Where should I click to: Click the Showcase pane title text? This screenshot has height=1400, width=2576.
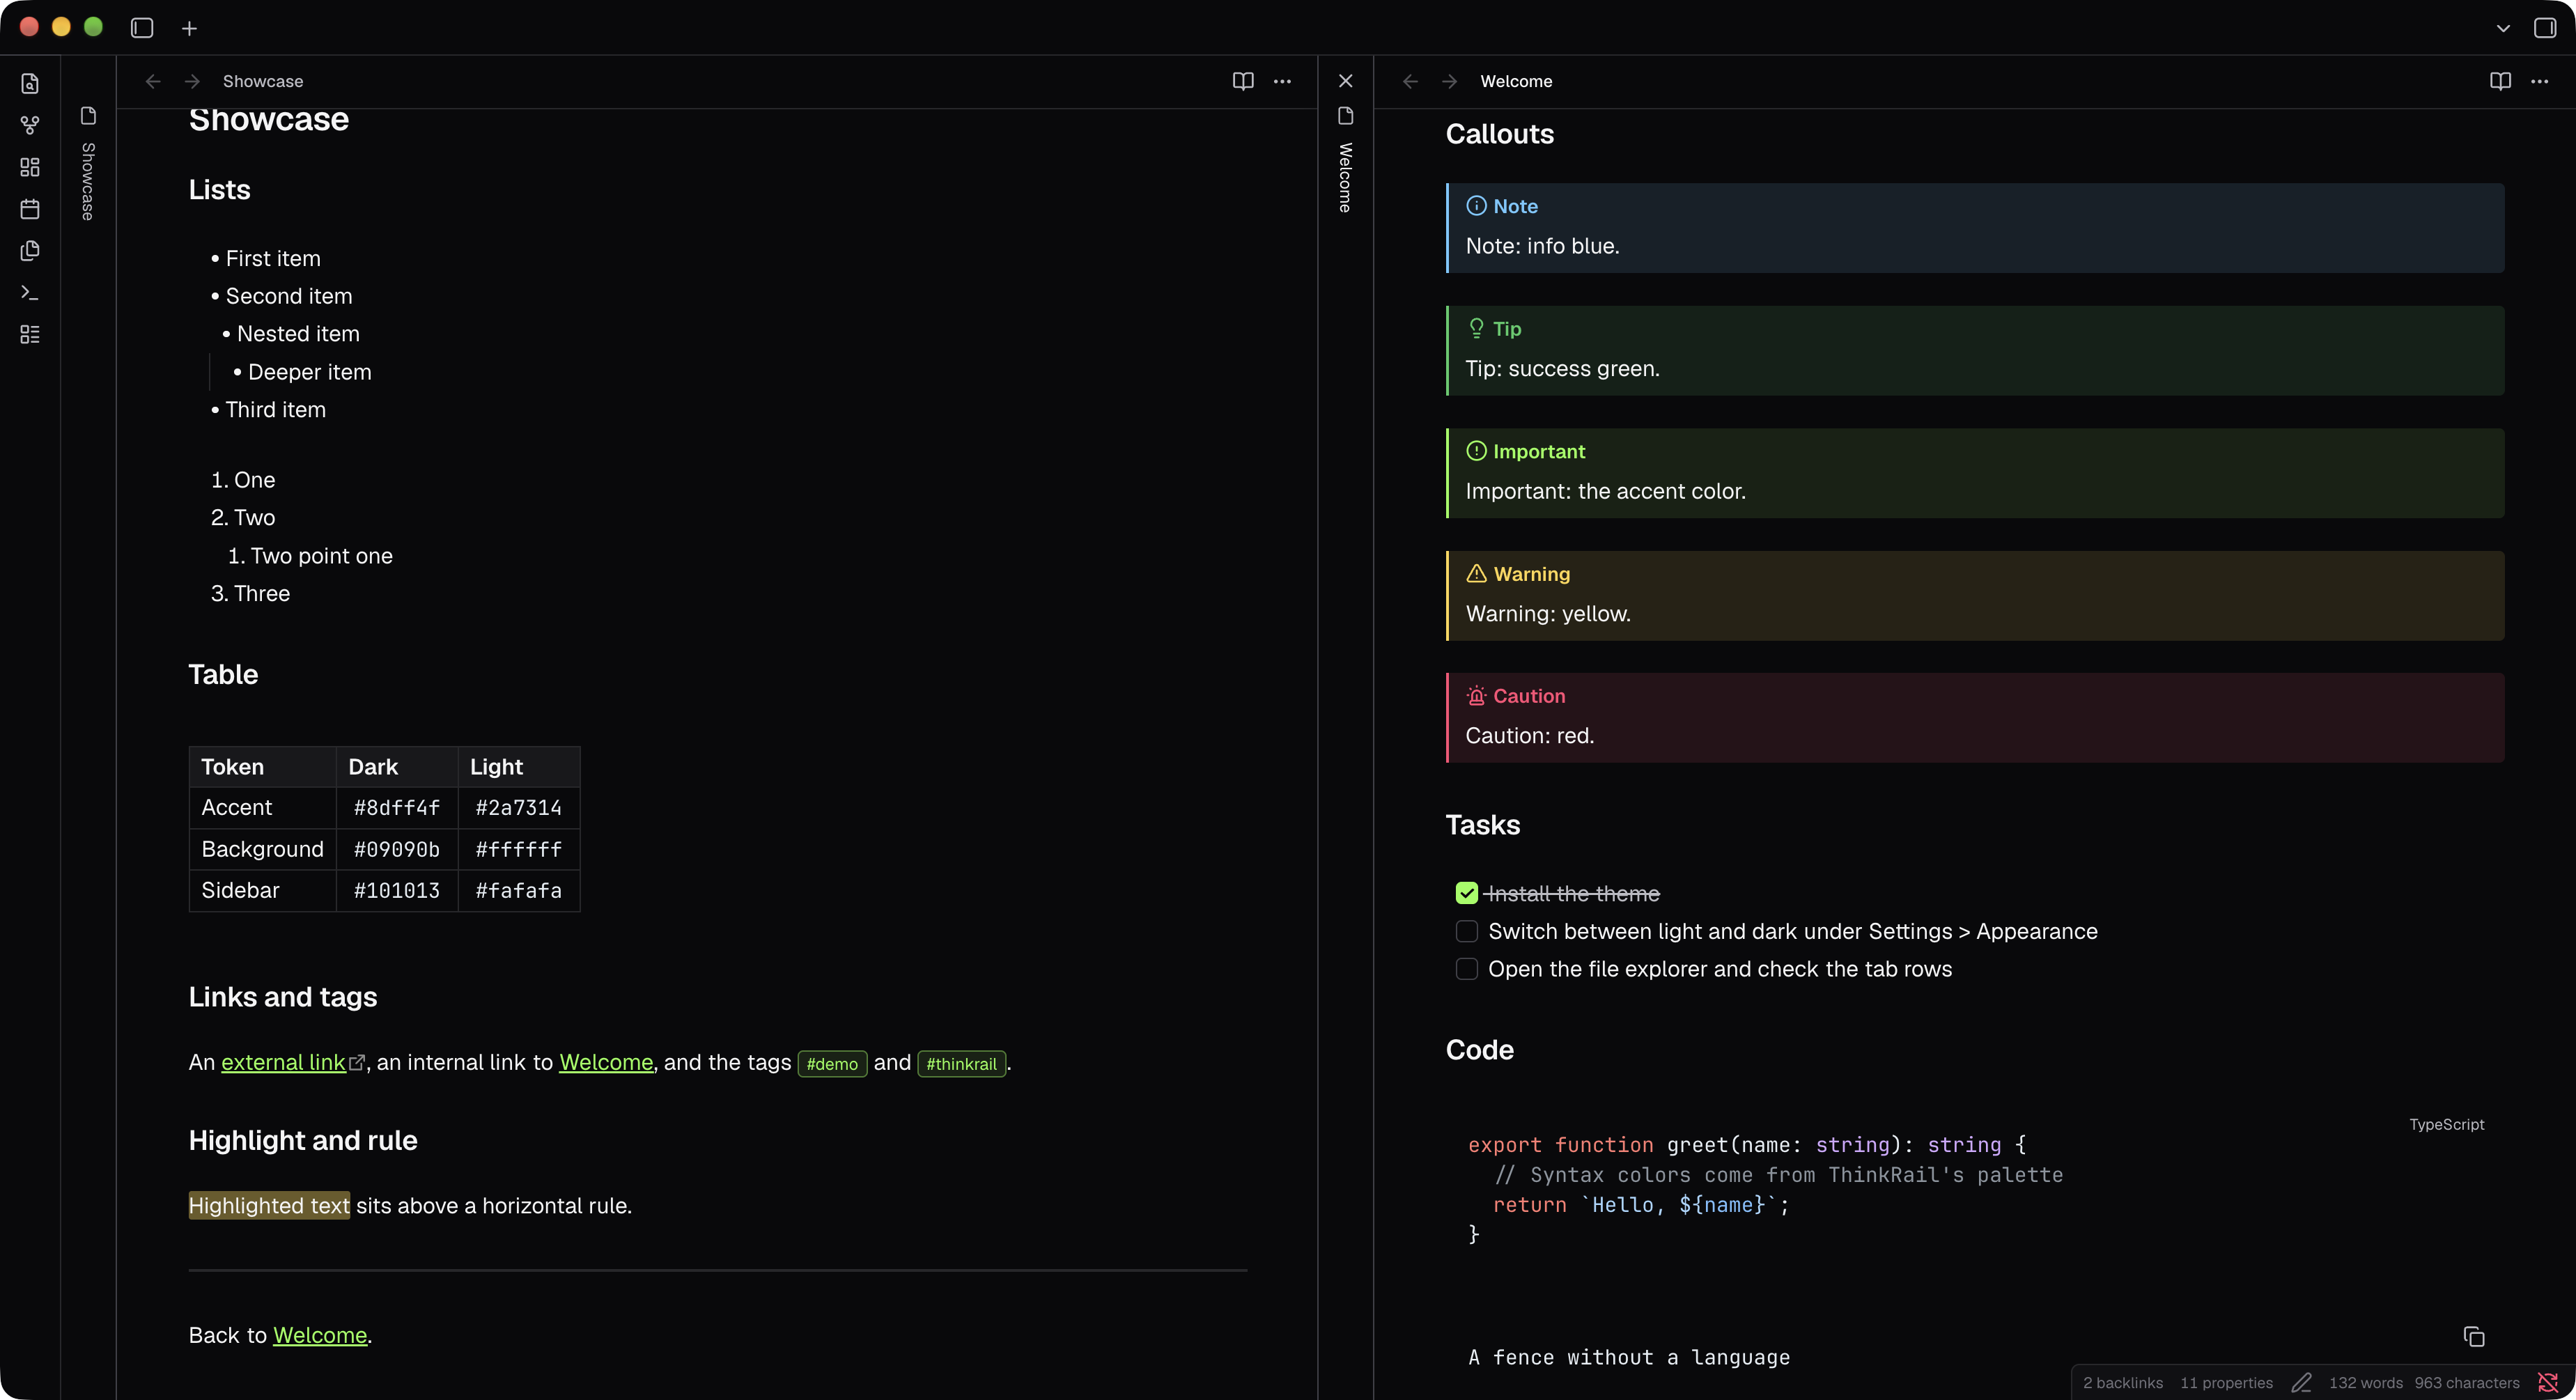(263, 81)
